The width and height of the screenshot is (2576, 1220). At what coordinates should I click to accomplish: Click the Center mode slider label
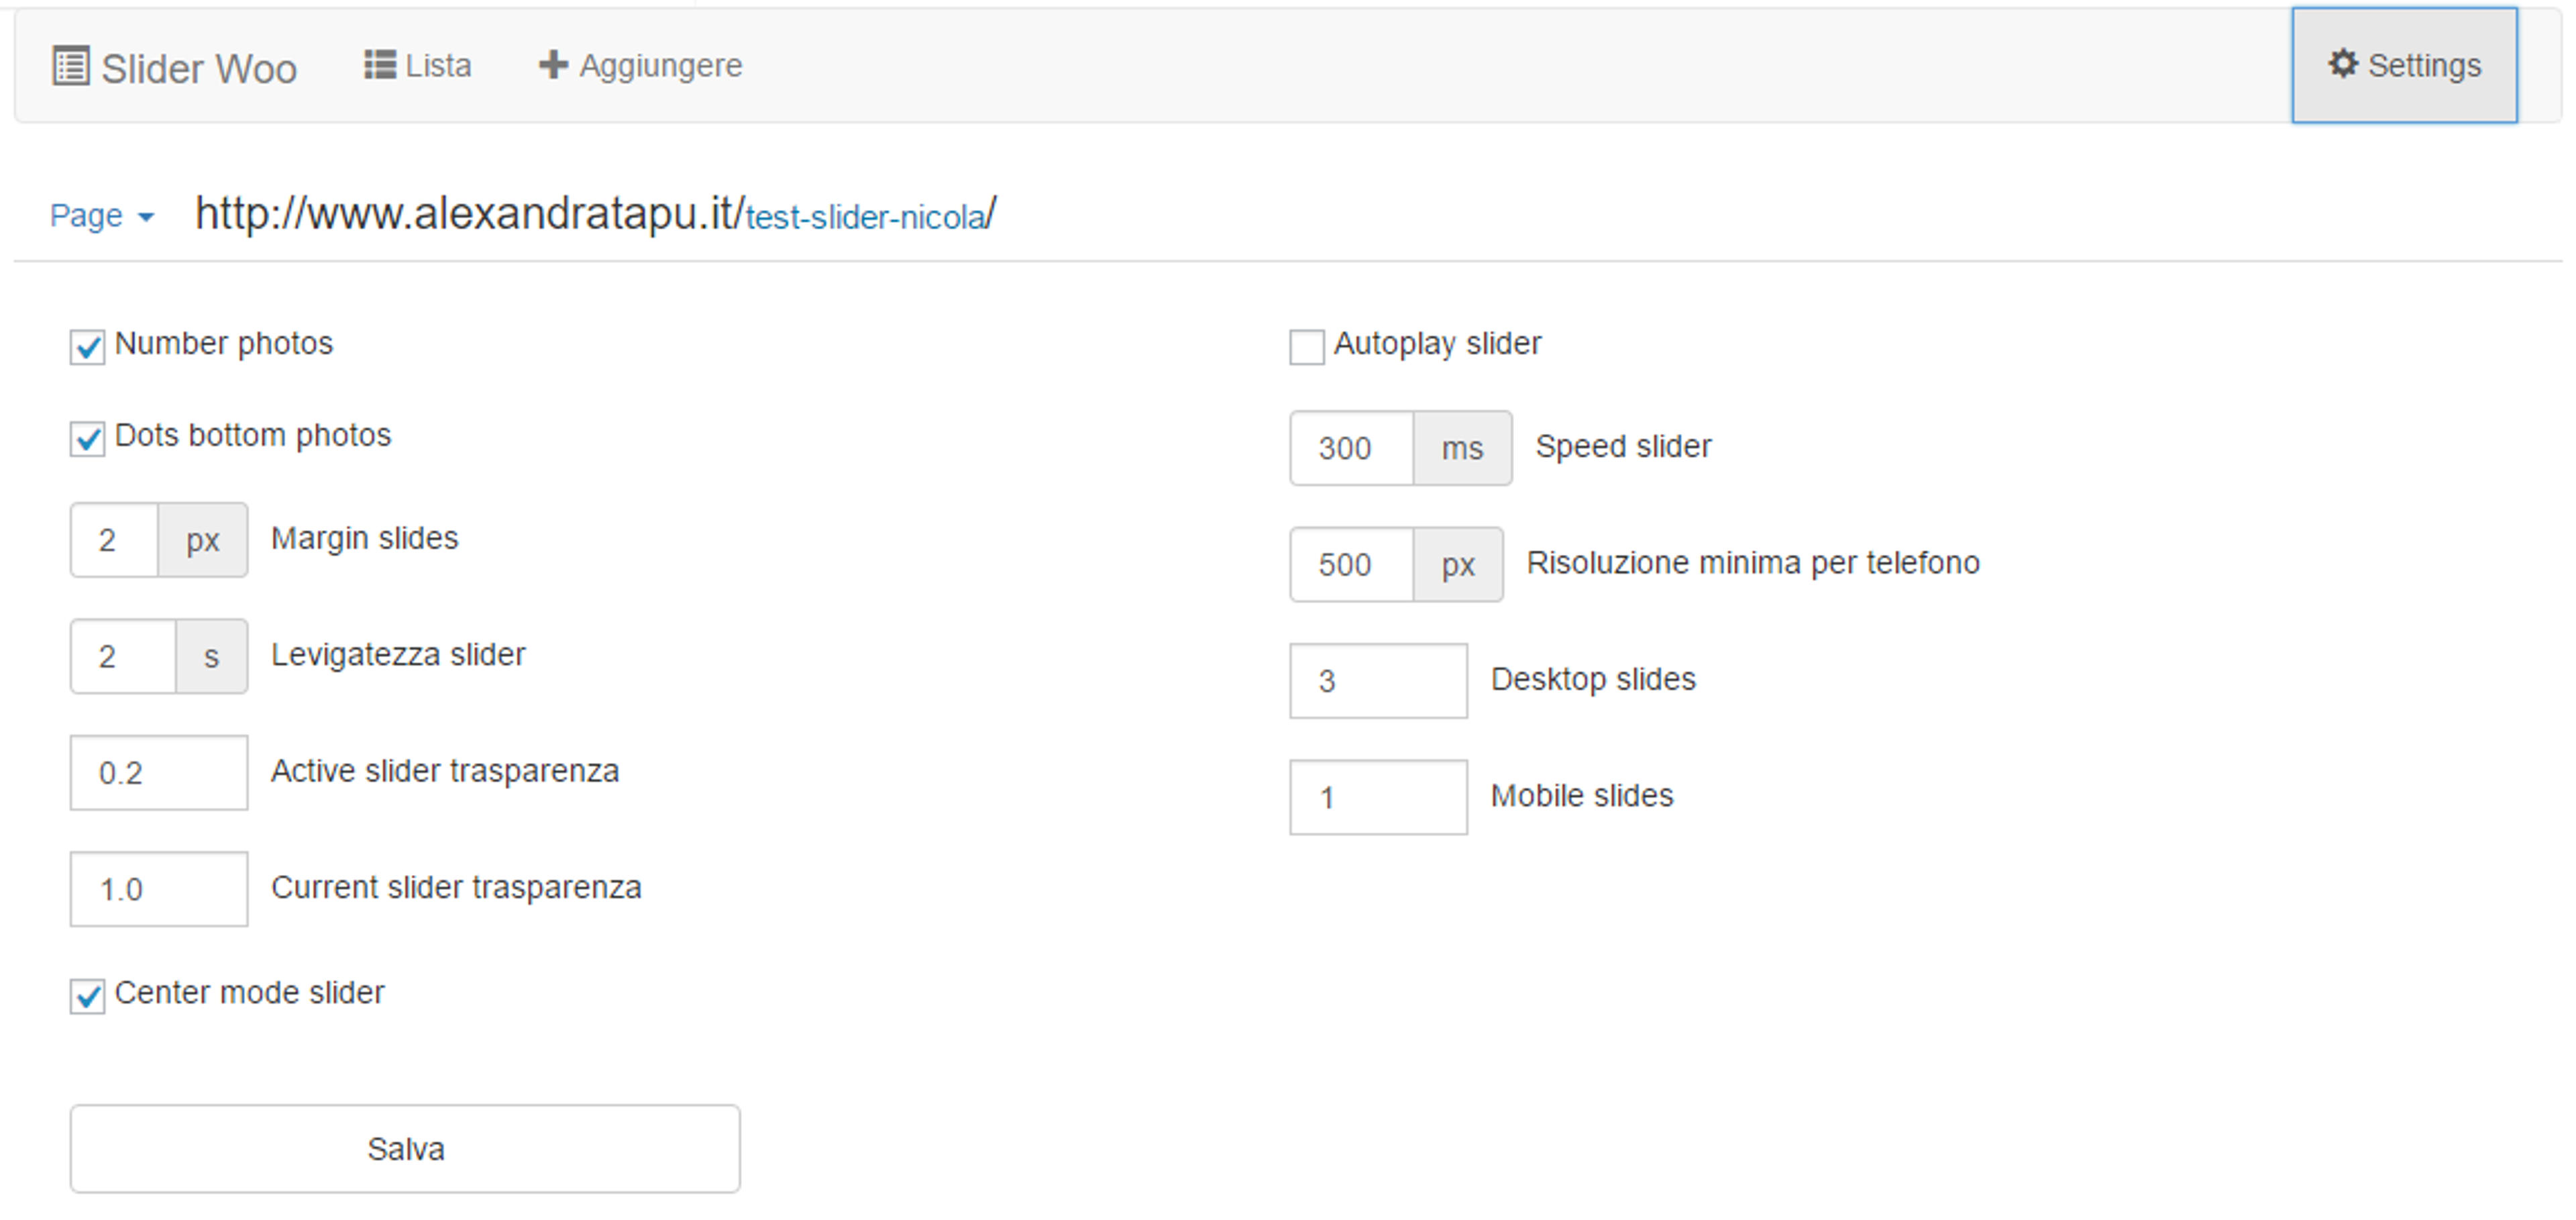[x=250, y=992]
